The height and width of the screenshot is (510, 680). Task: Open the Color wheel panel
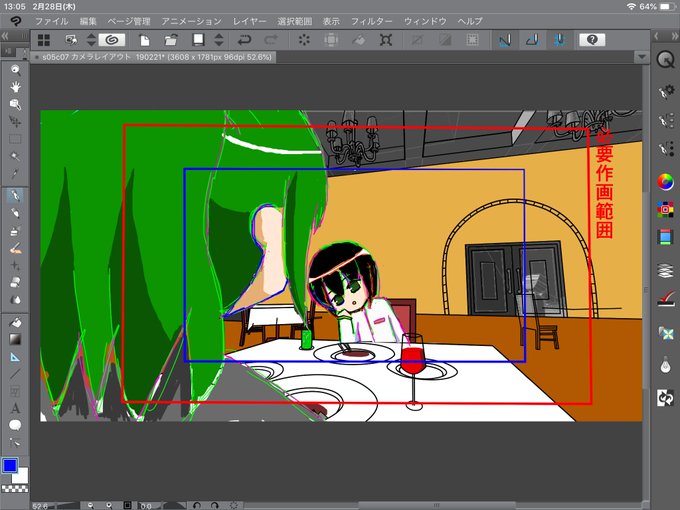[665, 182]
